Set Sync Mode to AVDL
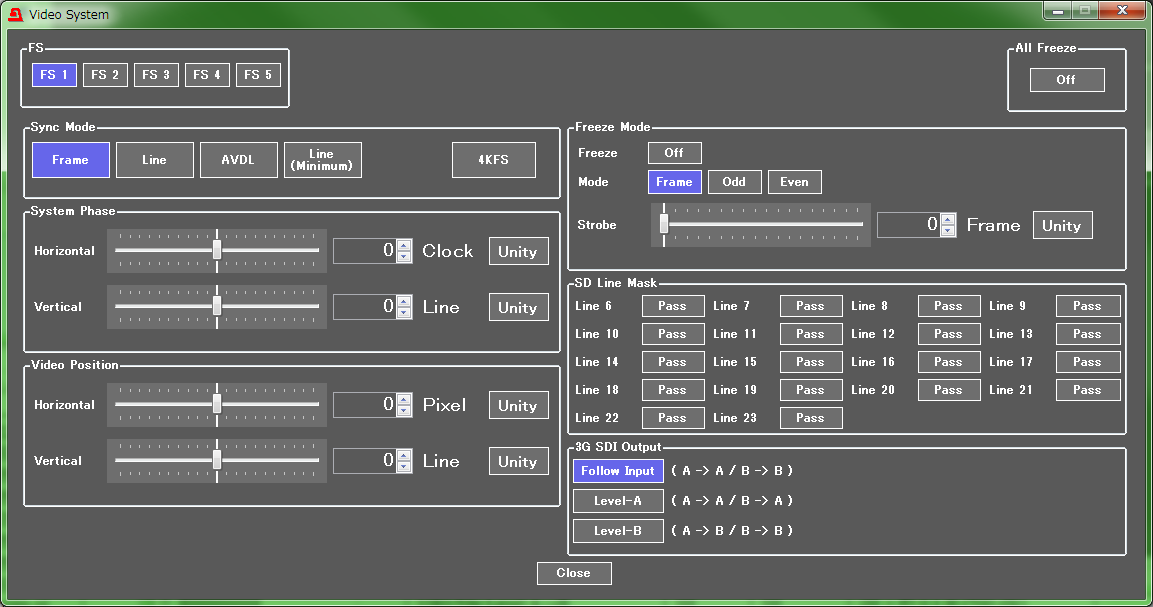Viewport: 1153px width, 607px height. coord(238,160)
